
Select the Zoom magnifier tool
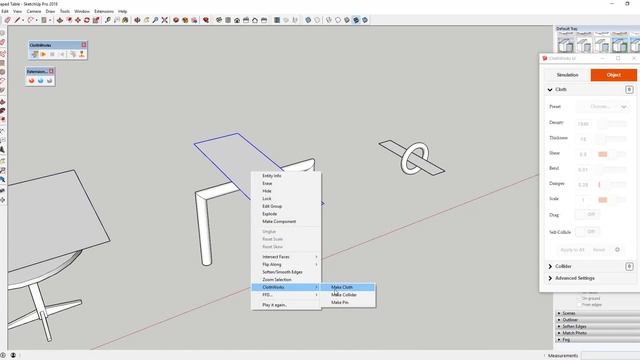155,20
